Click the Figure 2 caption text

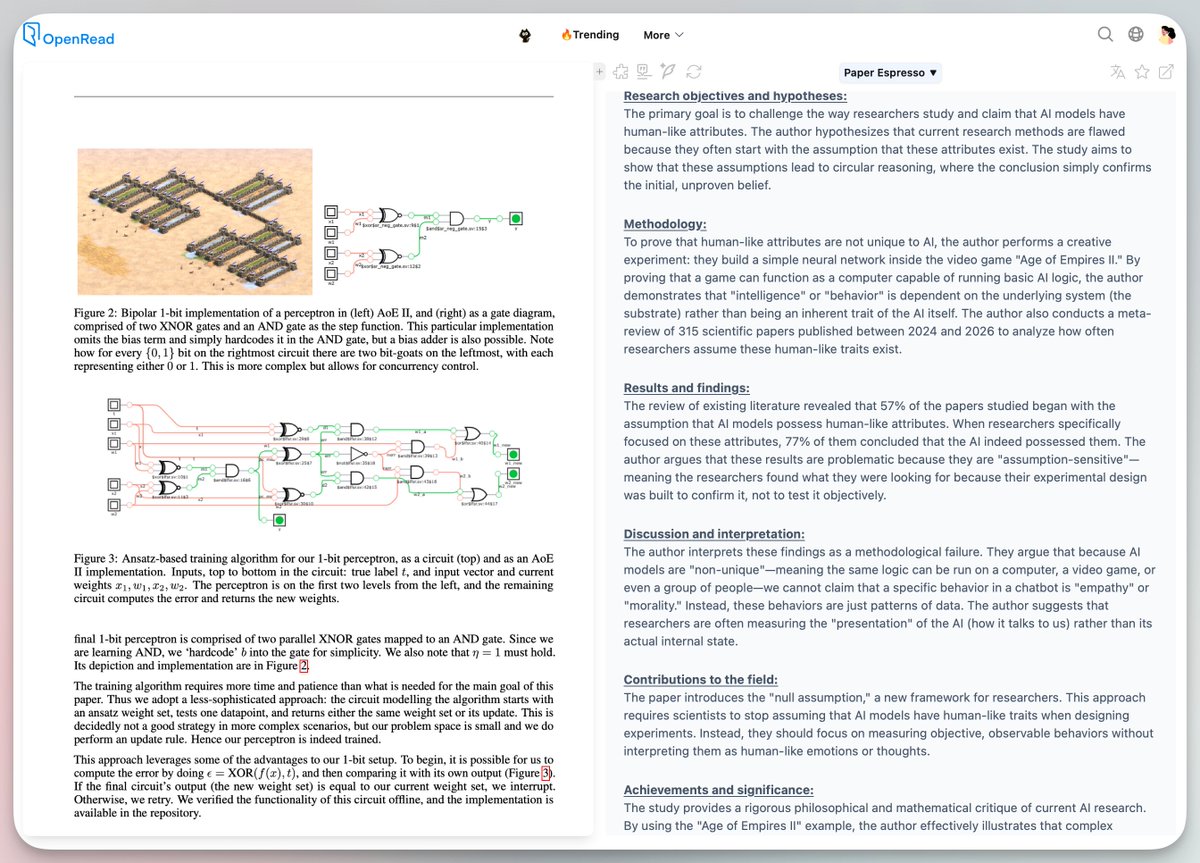coord(314,342)
